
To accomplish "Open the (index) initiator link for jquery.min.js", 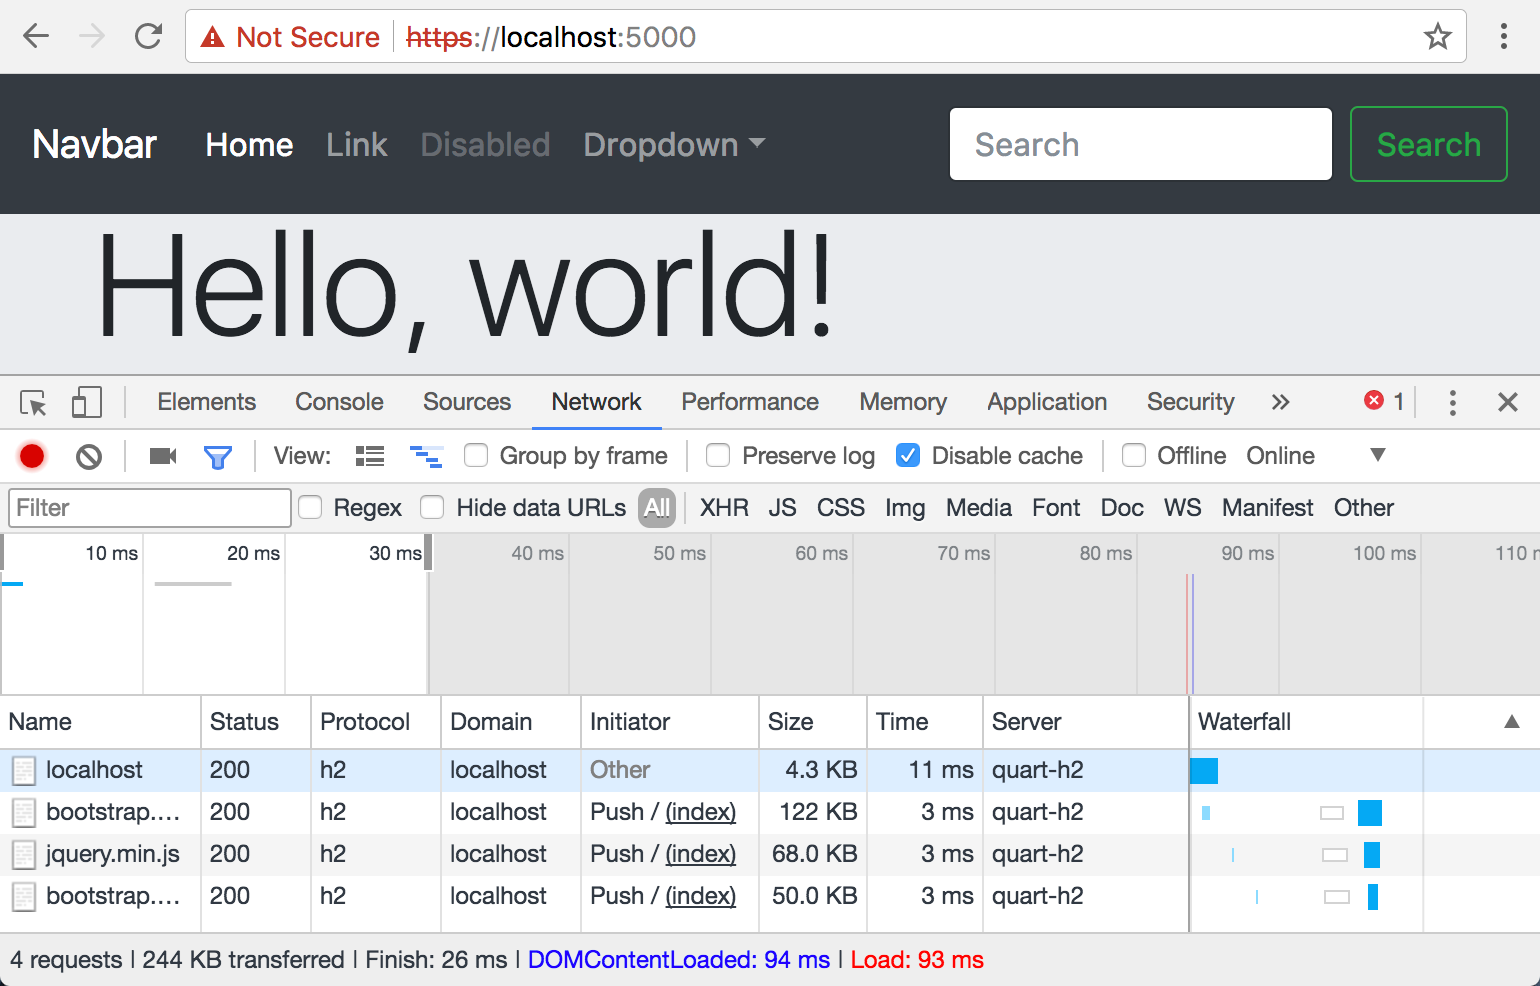I will pyautogui.click(x=700, y=854).
